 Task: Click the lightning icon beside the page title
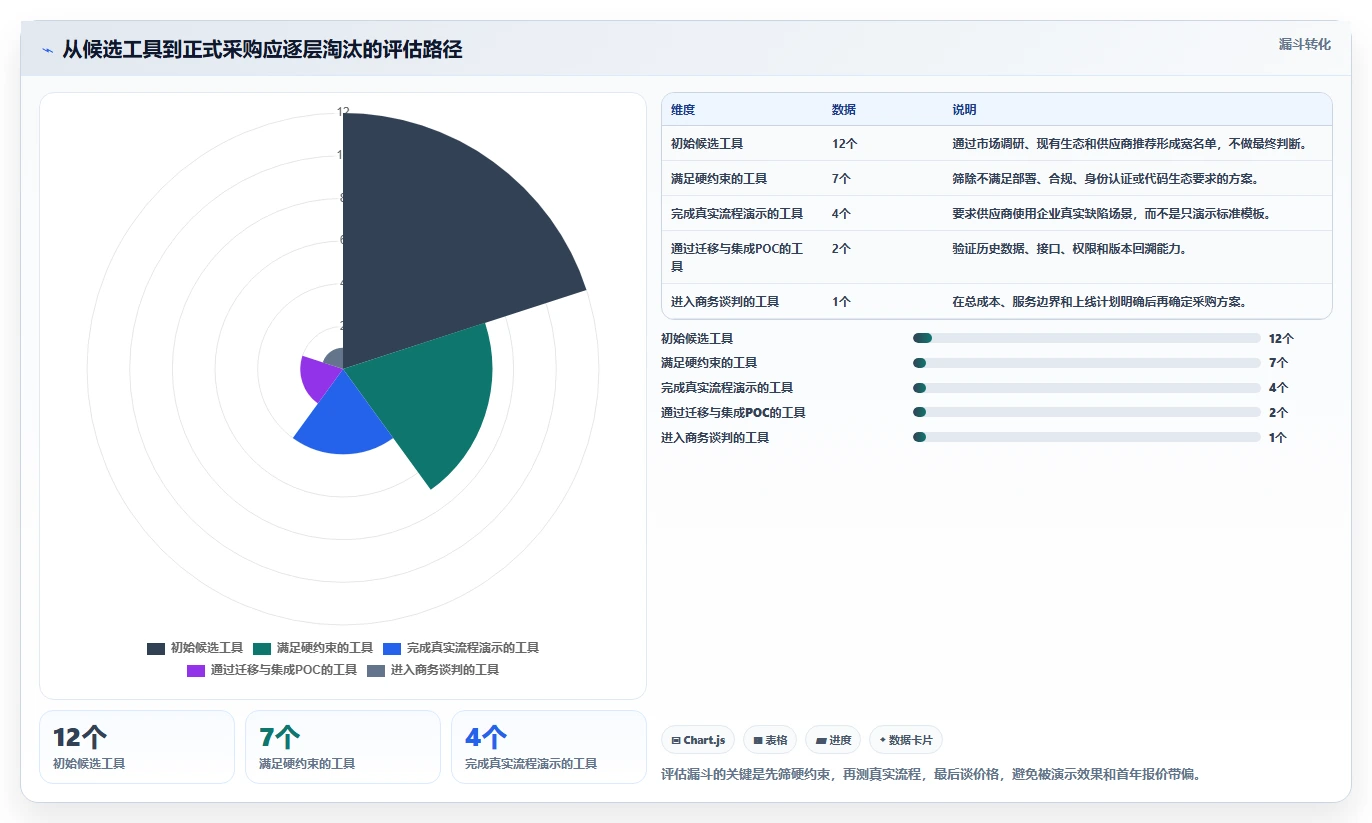pos(47,50)
